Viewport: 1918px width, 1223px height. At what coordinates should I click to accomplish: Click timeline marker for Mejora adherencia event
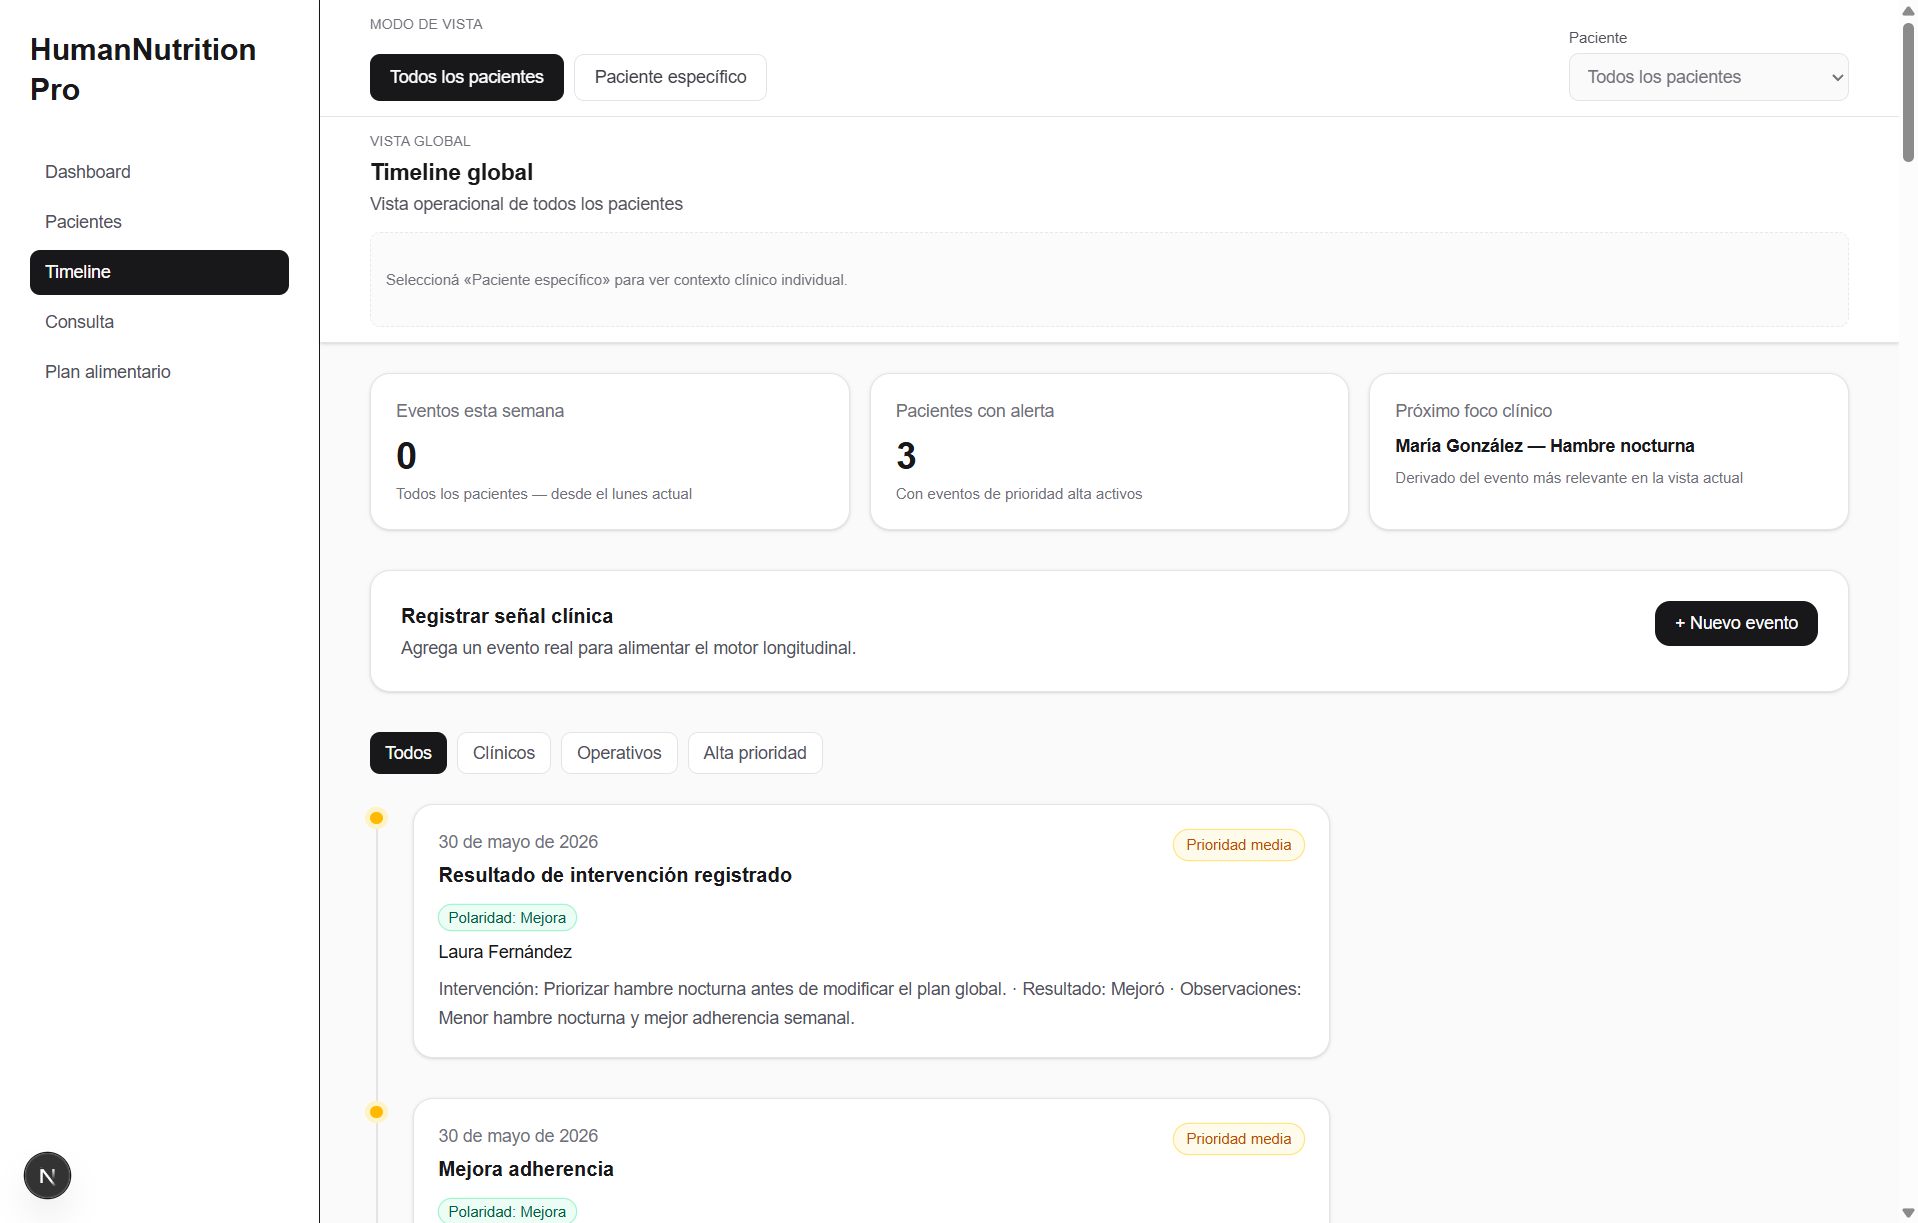pyautogui.click(x=376, y=1112)
